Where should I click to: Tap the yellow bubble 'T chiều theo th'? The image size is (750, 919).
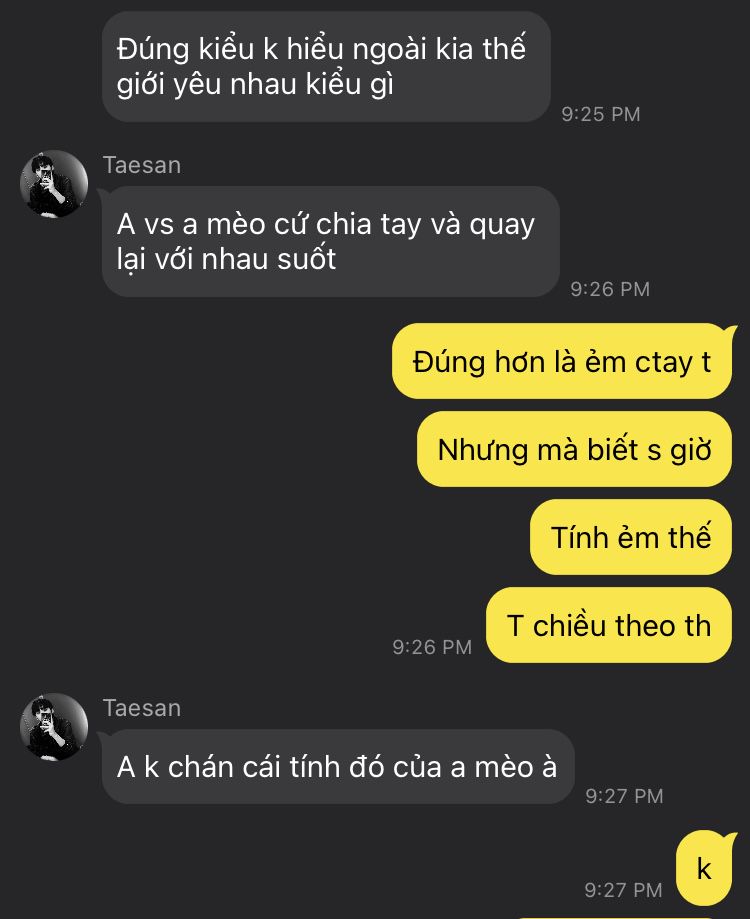coord(609,625)
